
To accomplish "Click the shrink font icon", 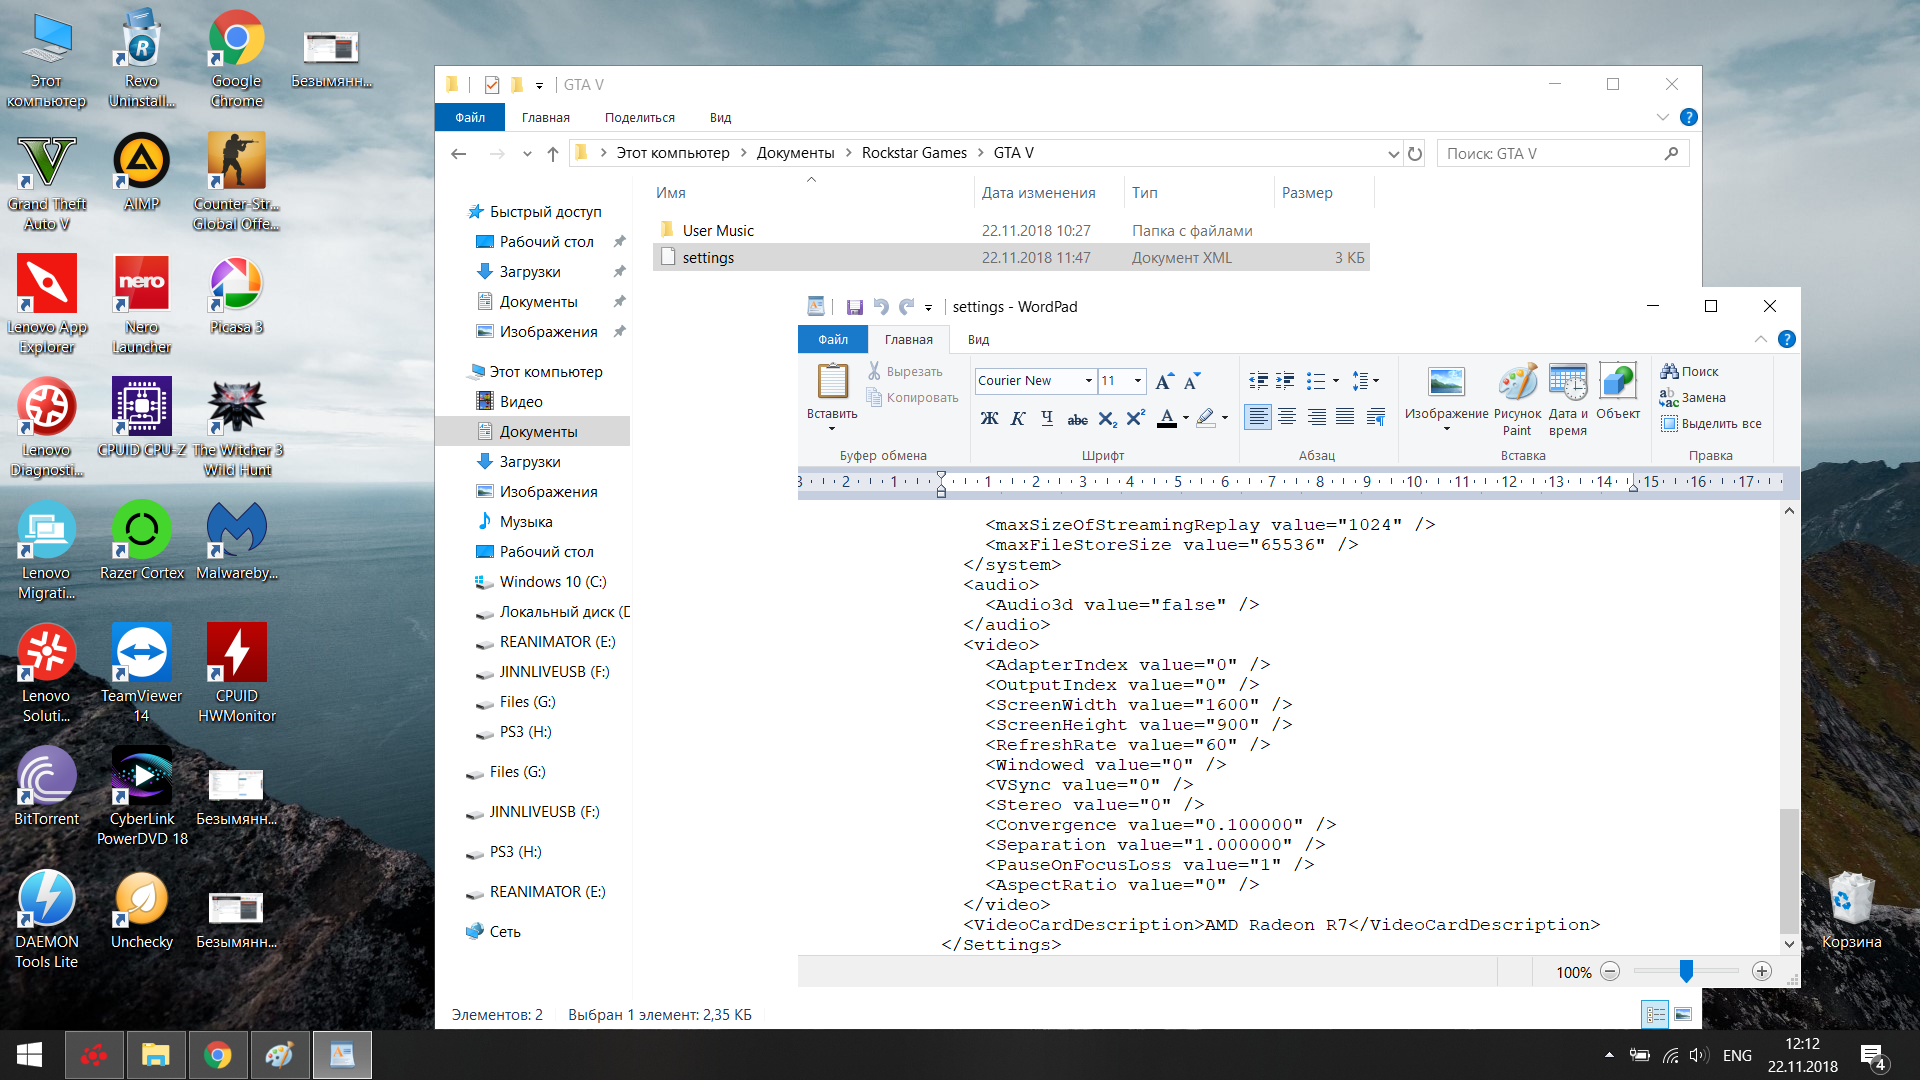I will click(x=1192, y=381).
